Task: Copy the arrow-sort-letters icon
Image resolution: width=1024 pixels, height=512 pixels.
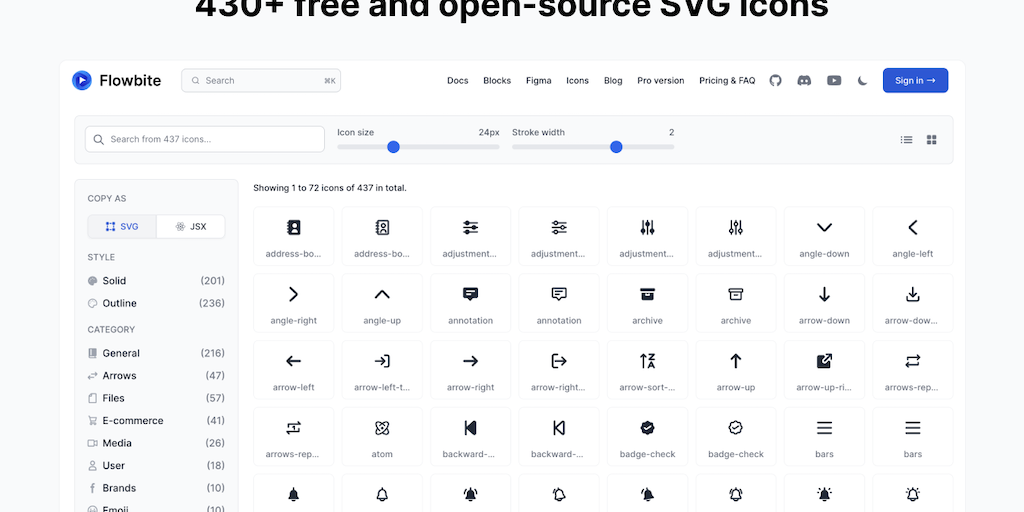Action: point(647,370)
